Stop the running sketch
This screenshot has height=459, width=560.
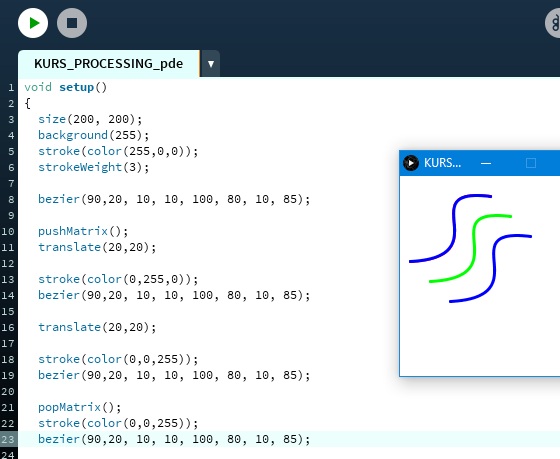click(72, 23)
